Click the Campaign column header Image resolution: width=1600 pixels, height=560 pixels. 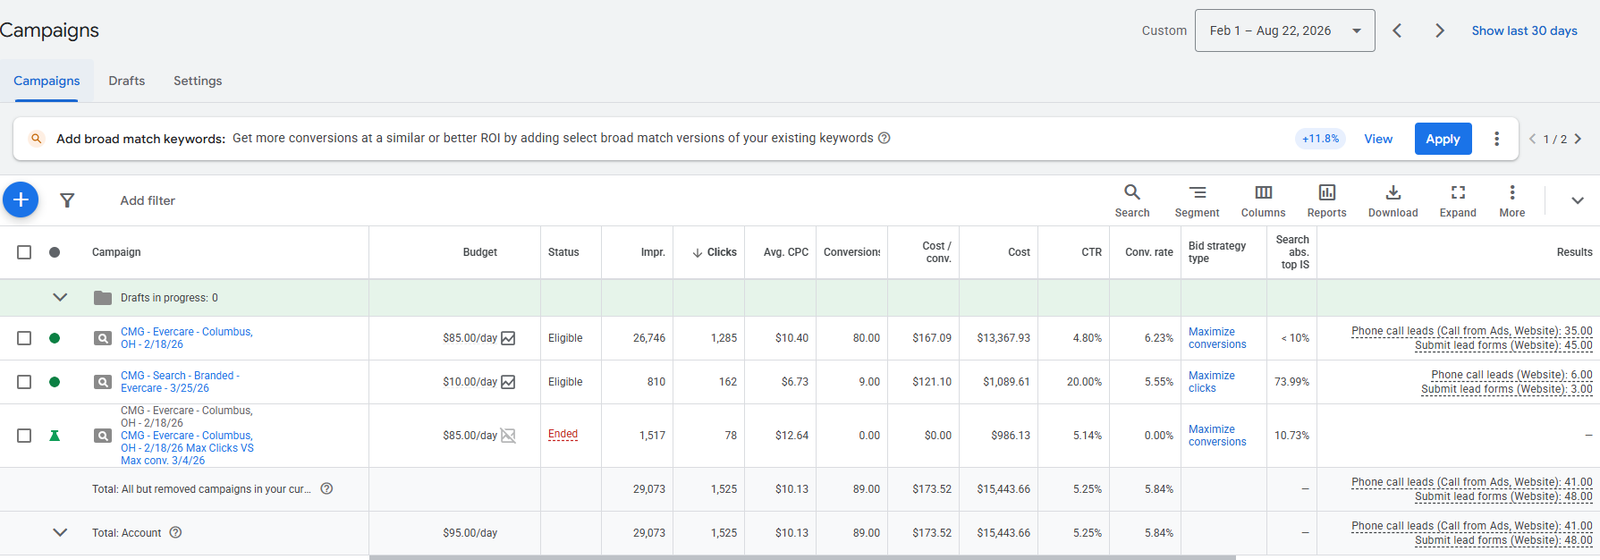[116, 252]
